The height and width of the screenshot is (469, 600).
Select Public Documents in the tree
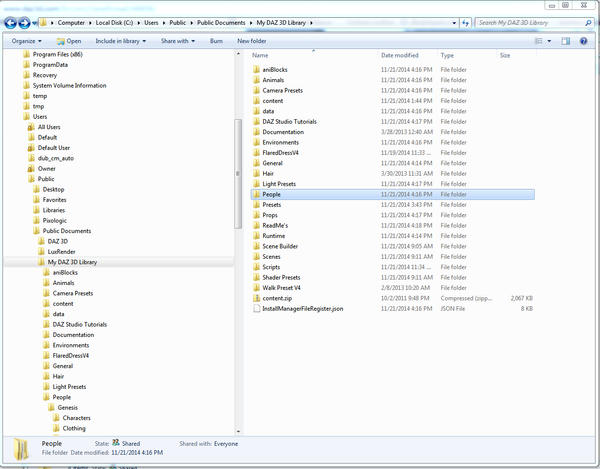click(67, 231)
